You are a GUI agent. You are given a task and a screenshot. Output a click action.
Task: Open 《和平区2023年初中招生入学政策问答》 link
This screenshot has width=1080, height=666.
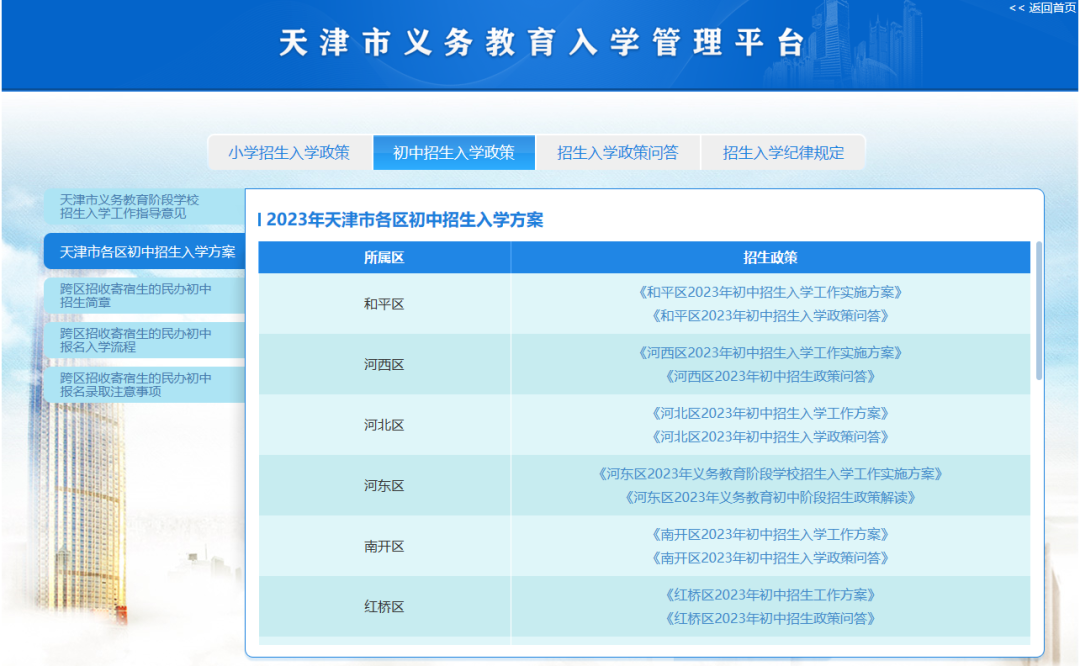point(770,315)
